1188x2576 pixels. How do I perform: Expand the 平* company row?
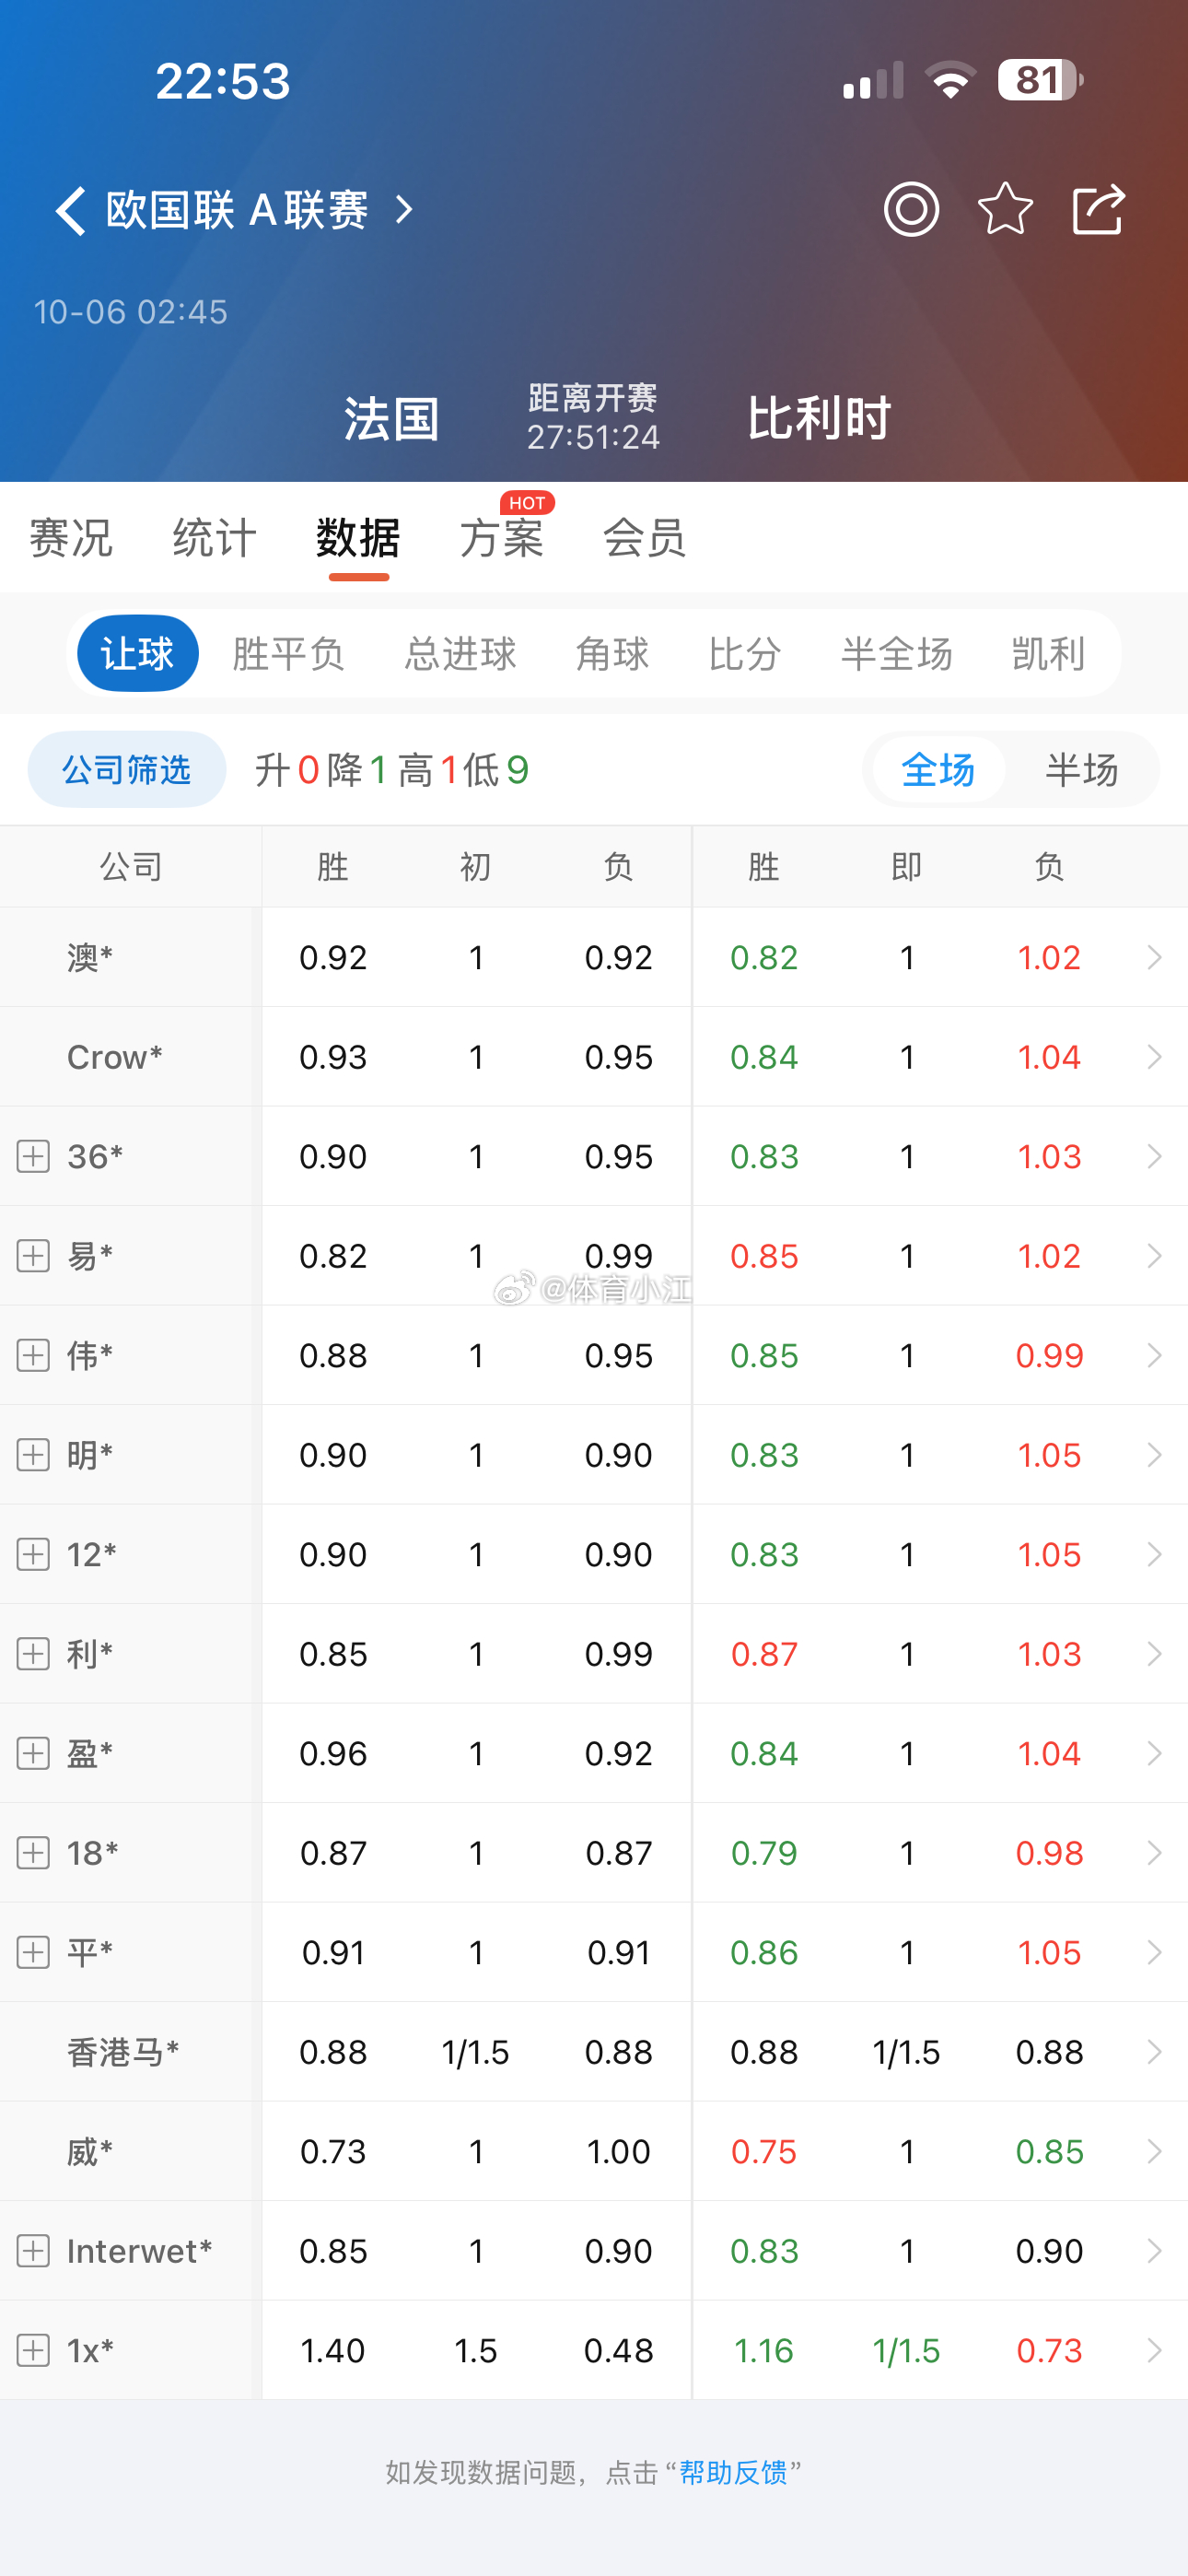(33, 1953)
